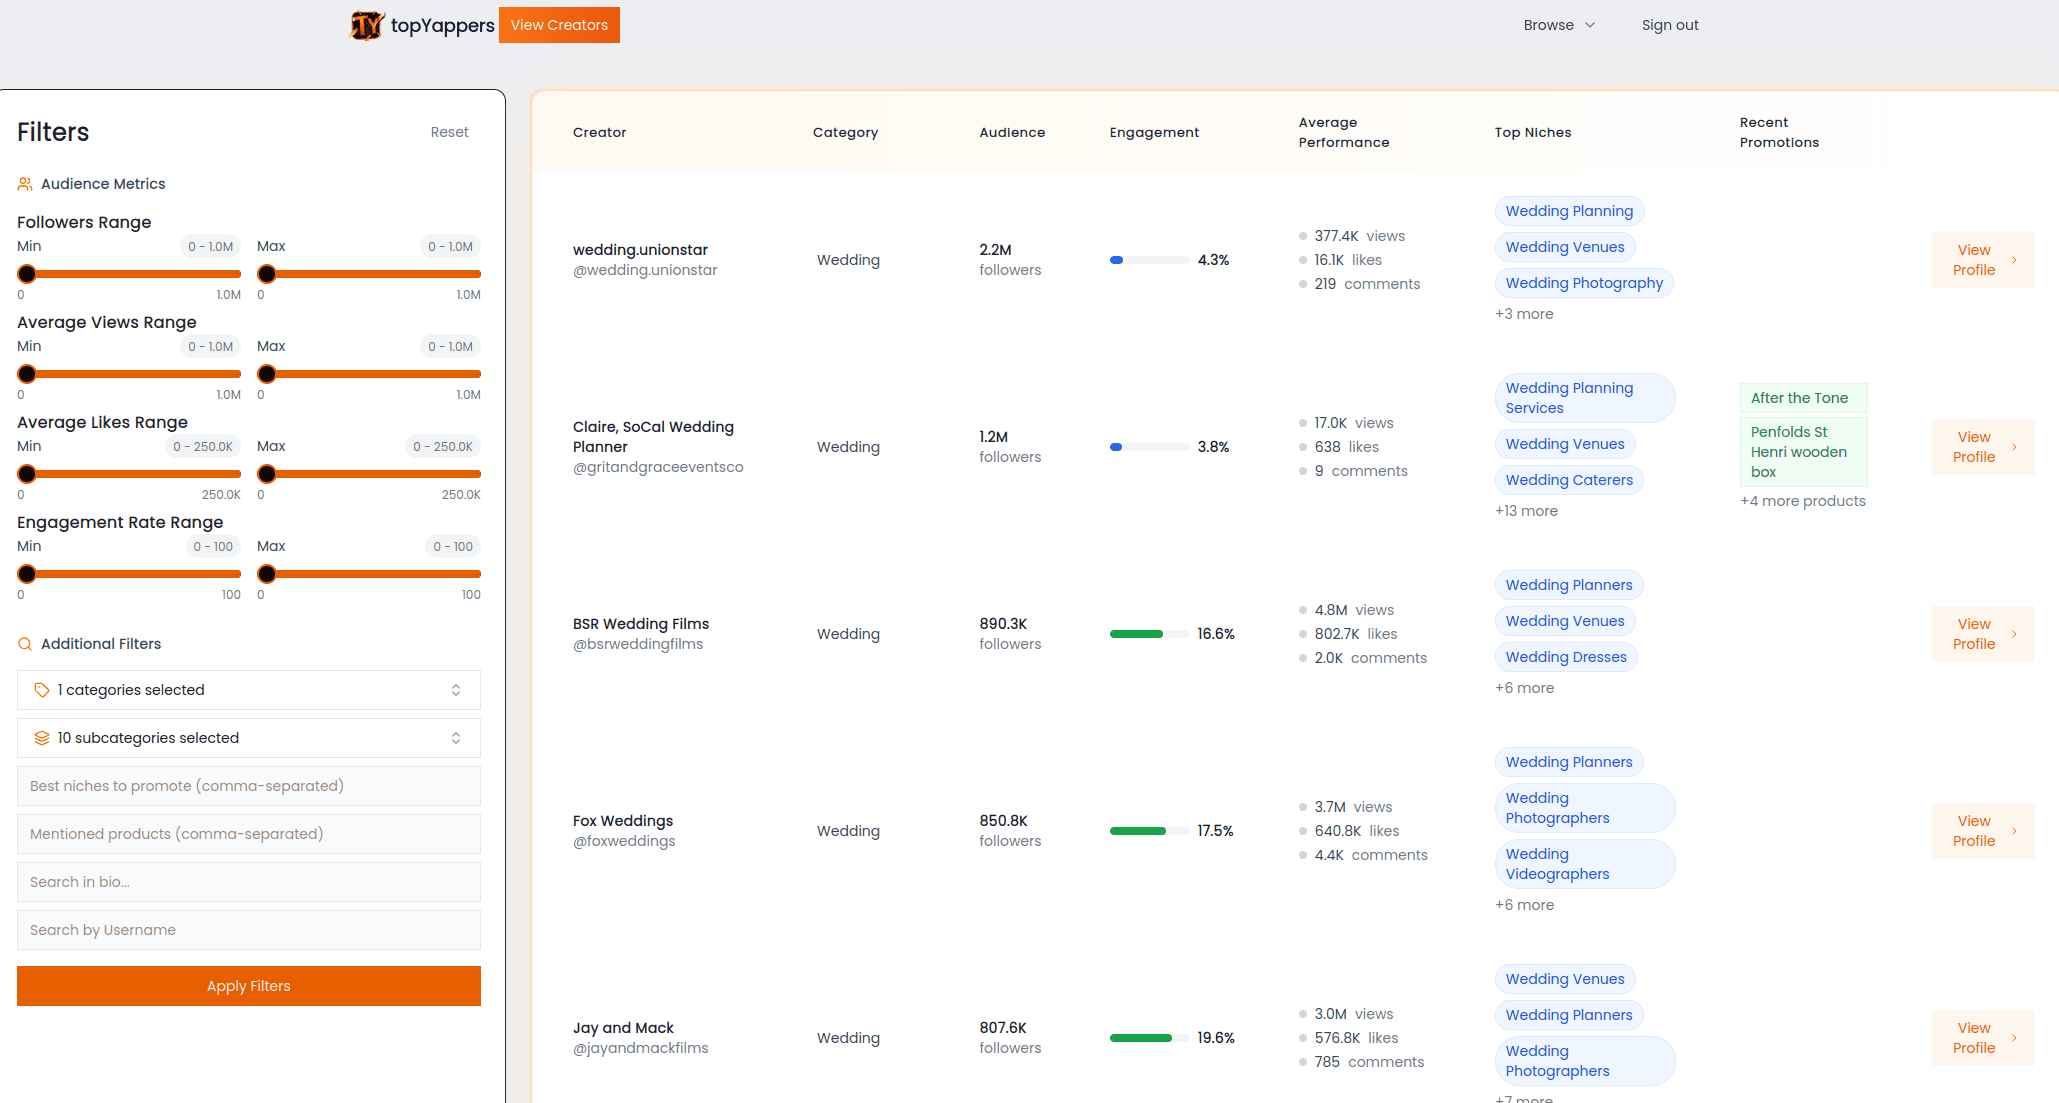This screenshot has height=1103, width=2059.
Task: View profile of Claire, SoCal Wedding Planner
Action: [1983, 447]
